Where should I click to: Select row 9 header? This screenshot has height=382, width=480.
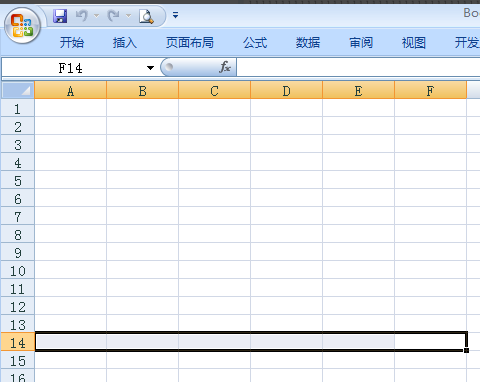(x=18, y=253)
